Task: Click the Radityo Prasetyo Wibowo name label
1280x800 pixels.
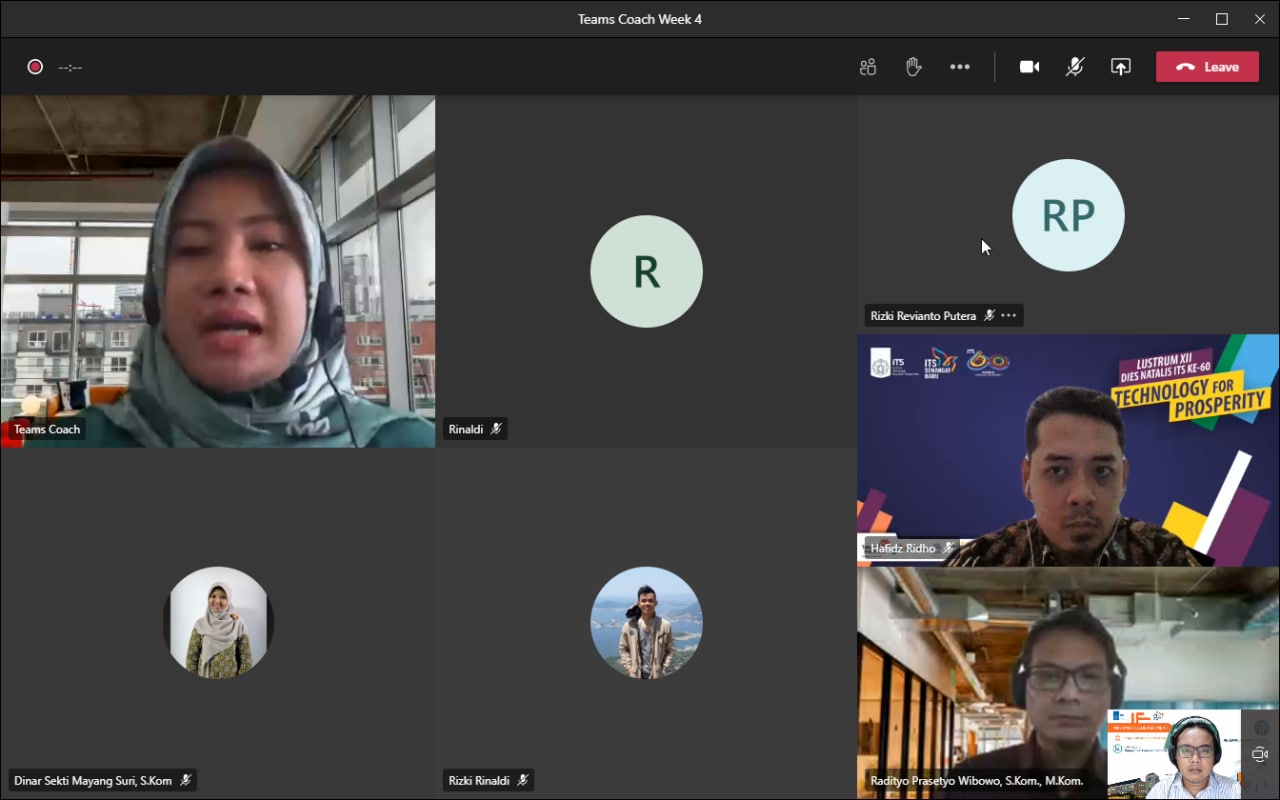Action: [x=976, y=780]
